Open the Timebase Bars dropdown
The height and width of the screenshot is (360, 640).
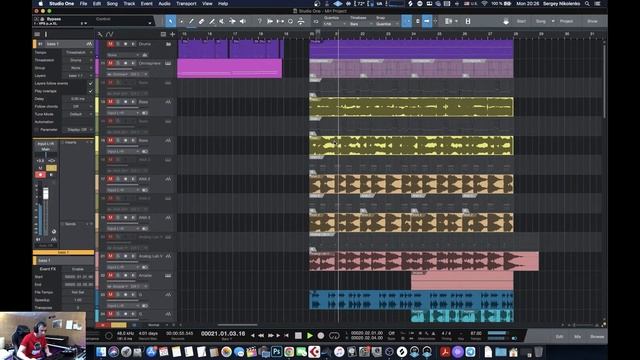359,24
